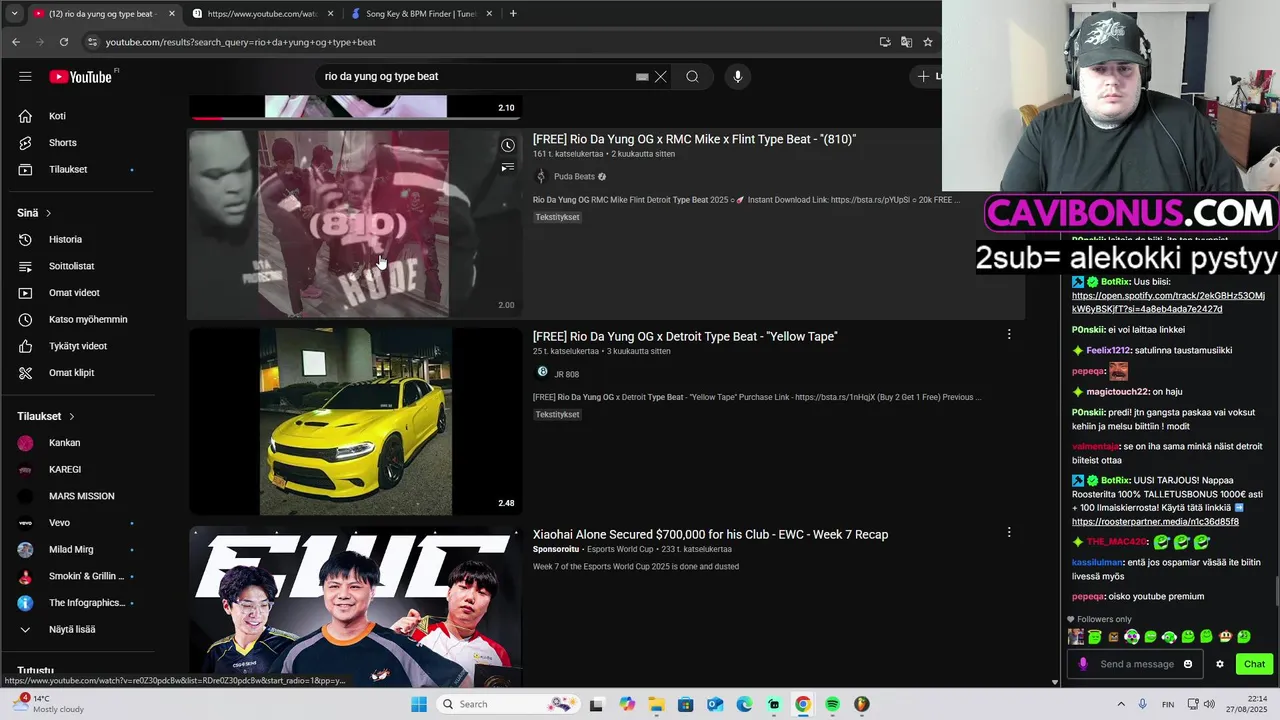
Task: Open the chat settings gear
Action: (1220, 664)
